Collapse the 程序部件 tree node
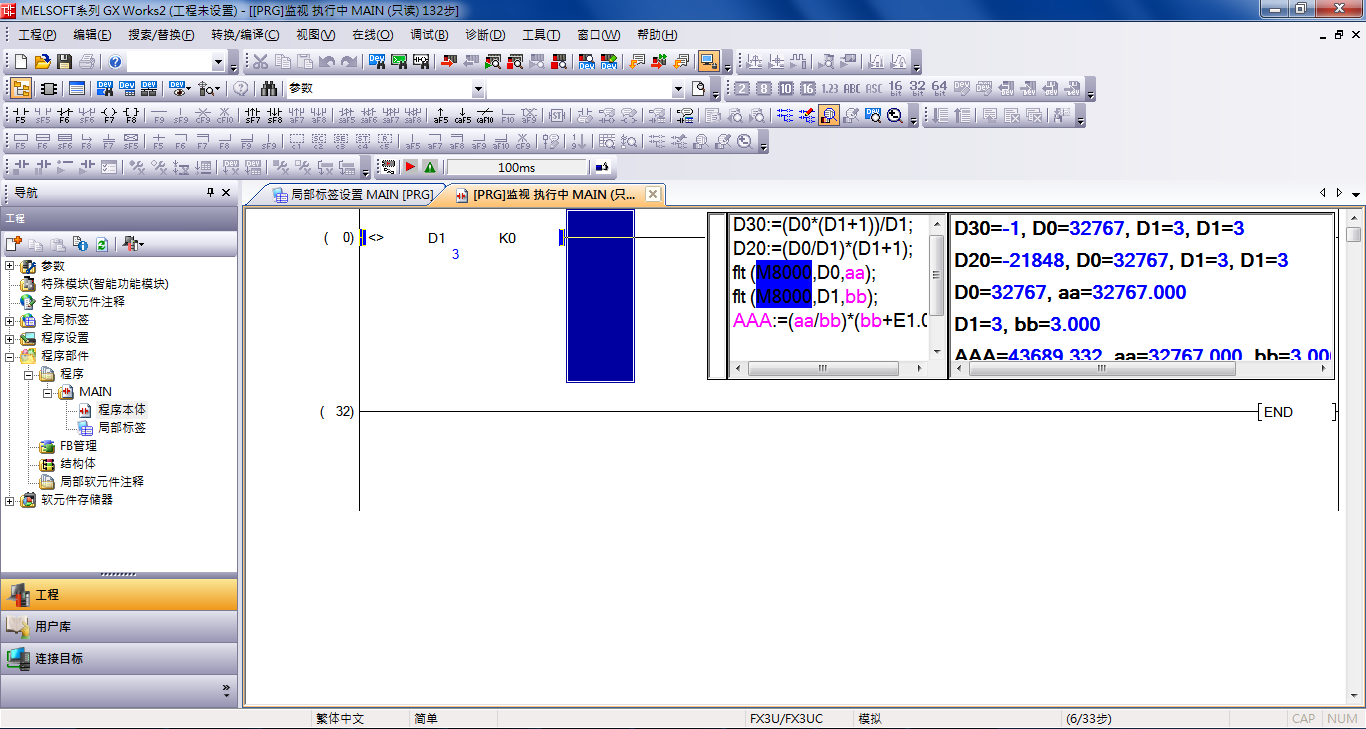 (x=10, y=356)
